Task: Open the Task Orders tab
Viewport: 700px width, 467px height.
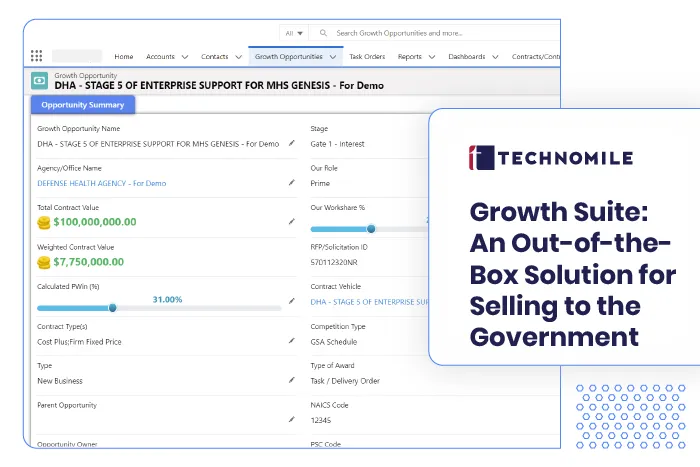Action: 367,57
